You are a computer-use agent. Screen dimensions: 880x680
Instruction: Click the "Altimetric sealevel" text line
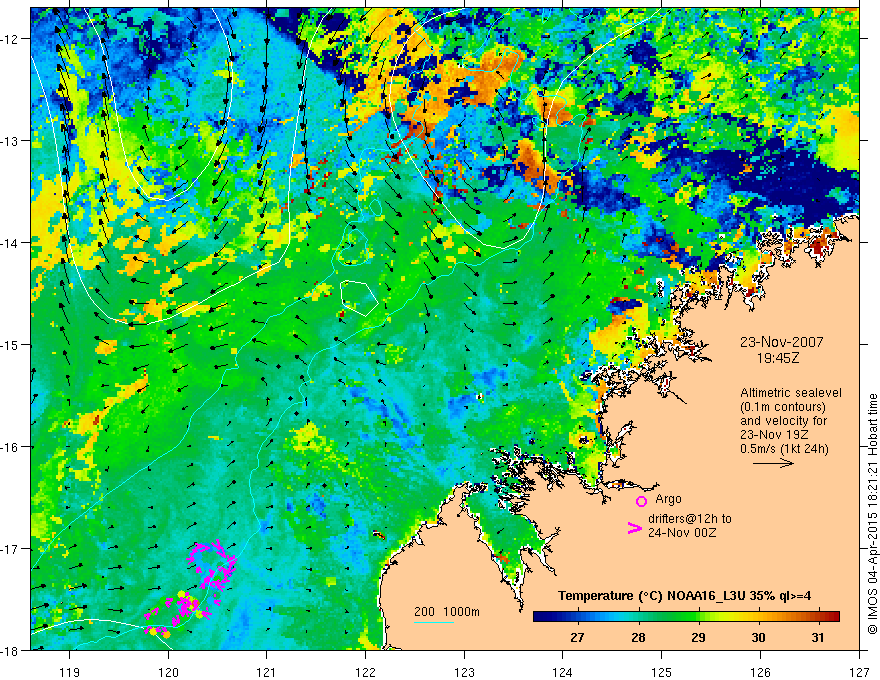[791, 393]
